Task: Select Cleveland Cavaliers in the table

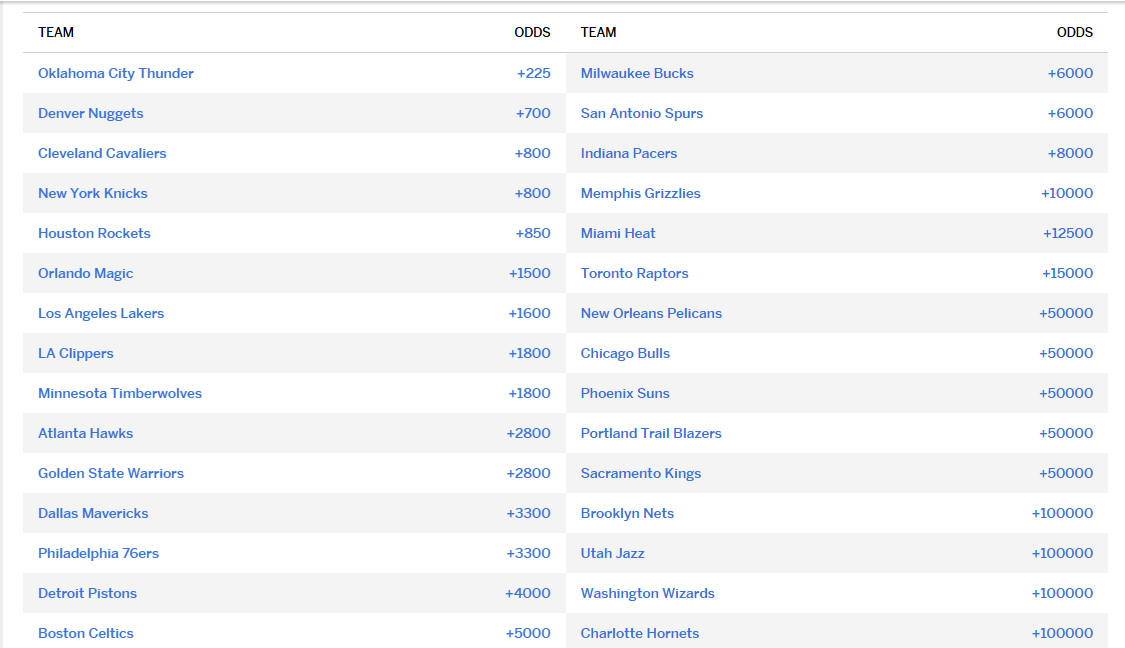Action: coord(102,153)
